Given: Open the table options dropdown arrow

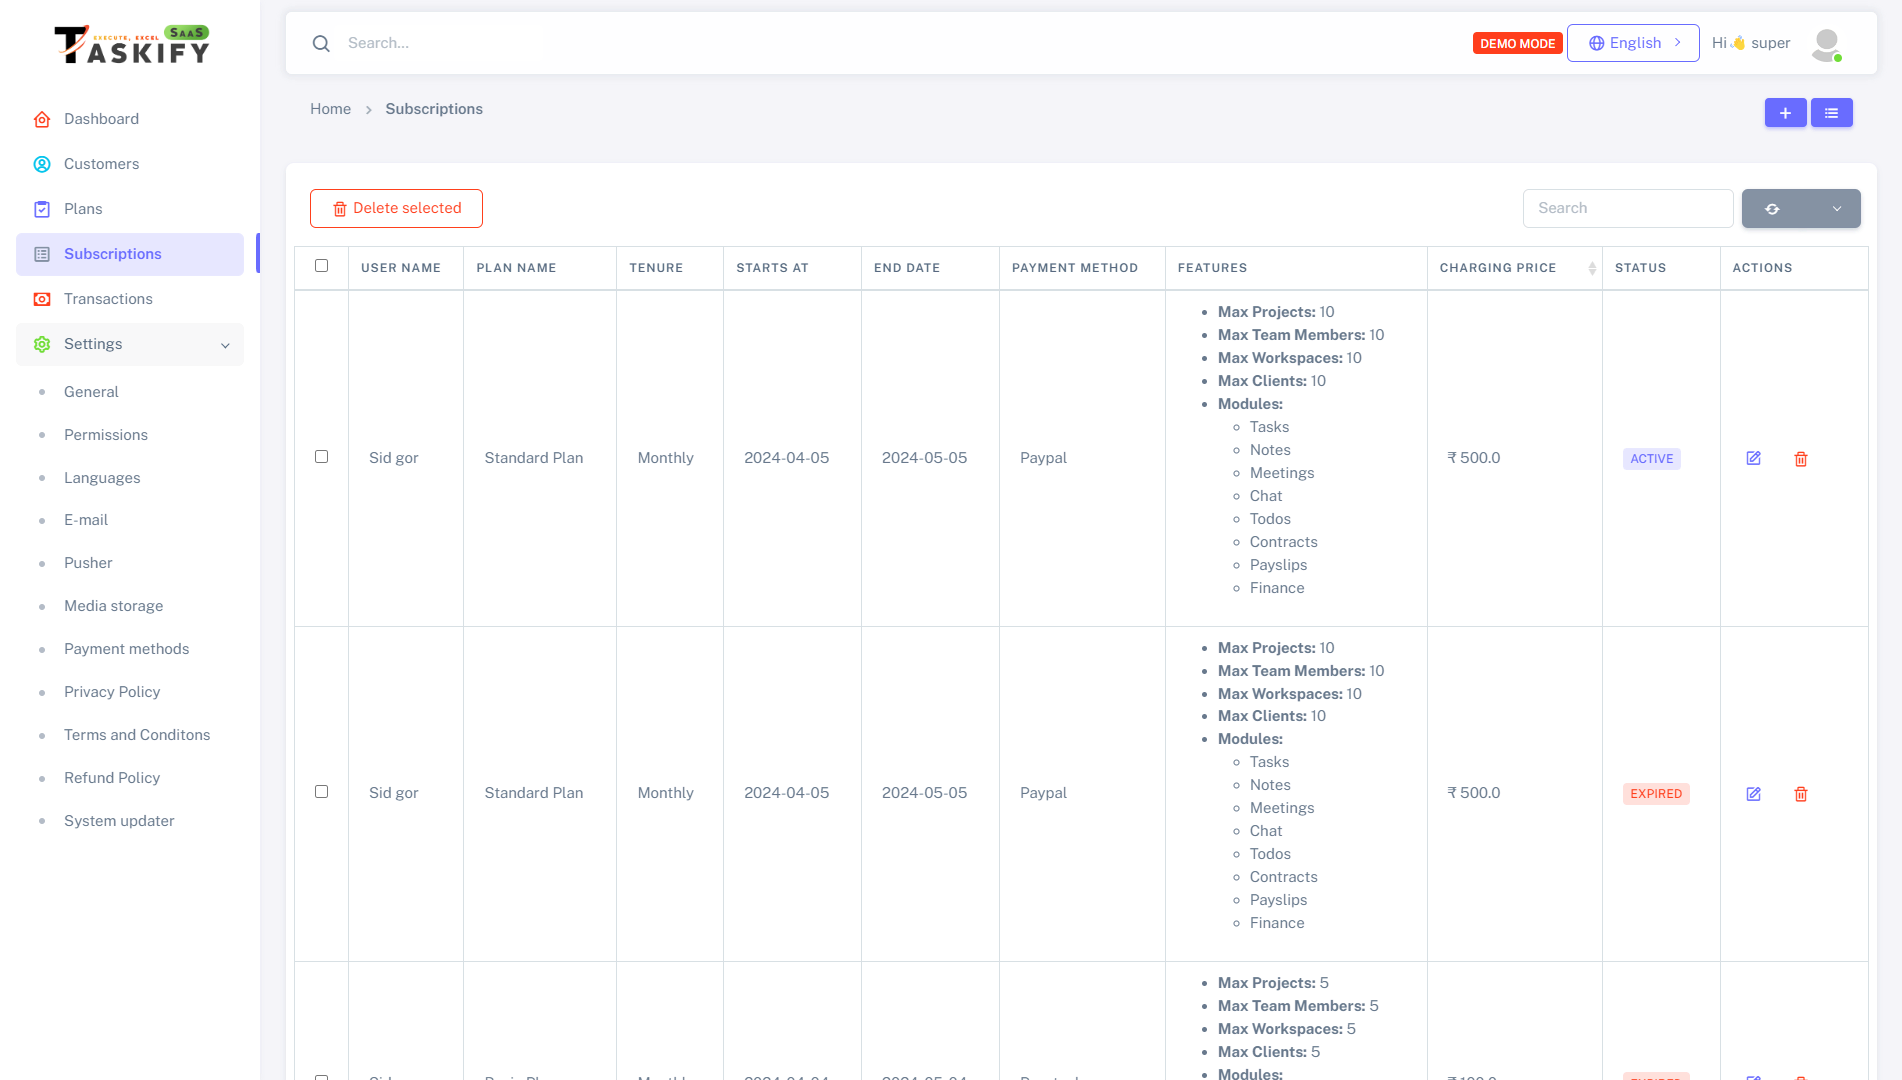Looking at the screenshot, I should 1836,209.
